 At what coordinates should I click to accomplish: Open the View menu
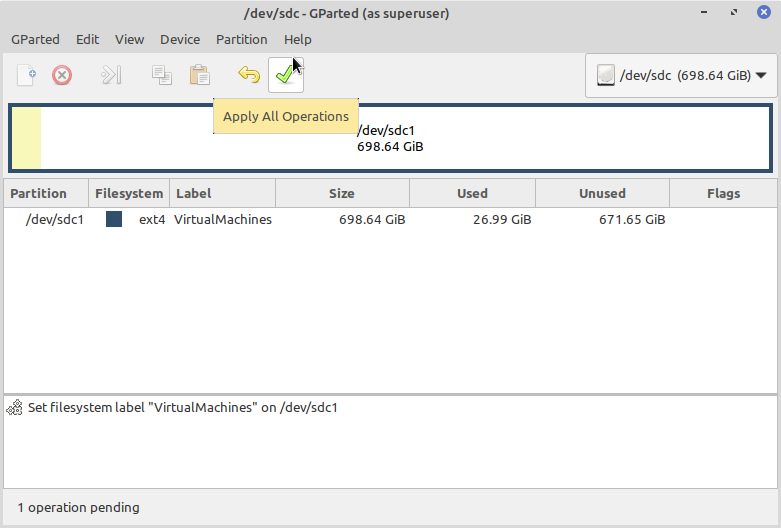[129, 39]
